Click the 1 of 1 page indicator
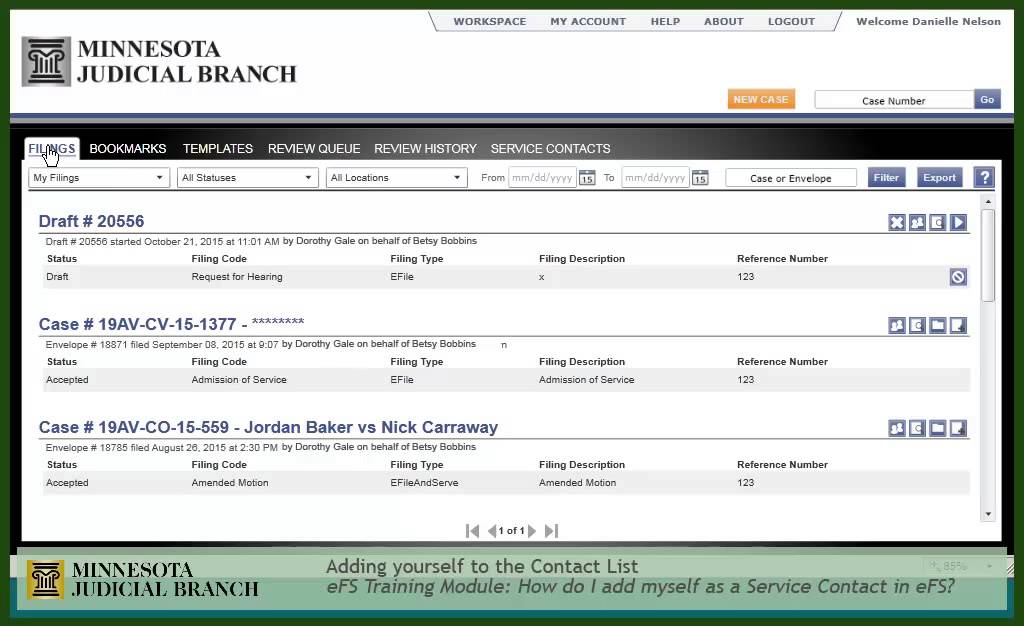1024x626 pixels. tap(512, 531)
